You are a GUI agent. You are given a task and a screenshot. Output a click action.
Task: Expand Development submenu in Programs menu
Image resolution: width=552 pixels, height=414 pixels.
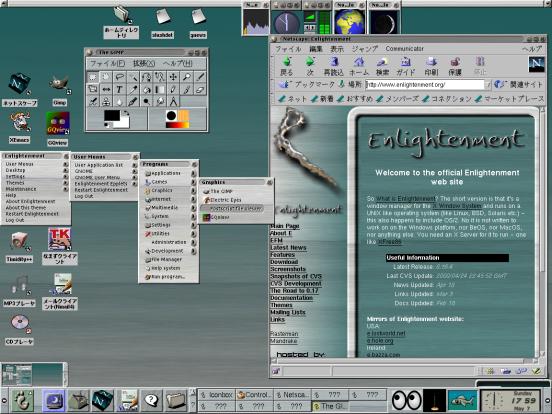tap(170, 251)
